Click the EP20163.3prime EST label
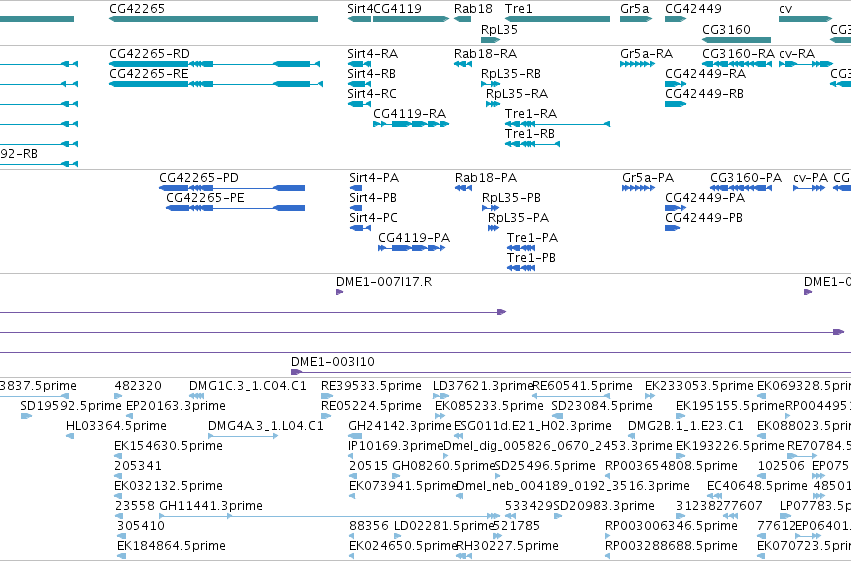 tap(176, 406)
